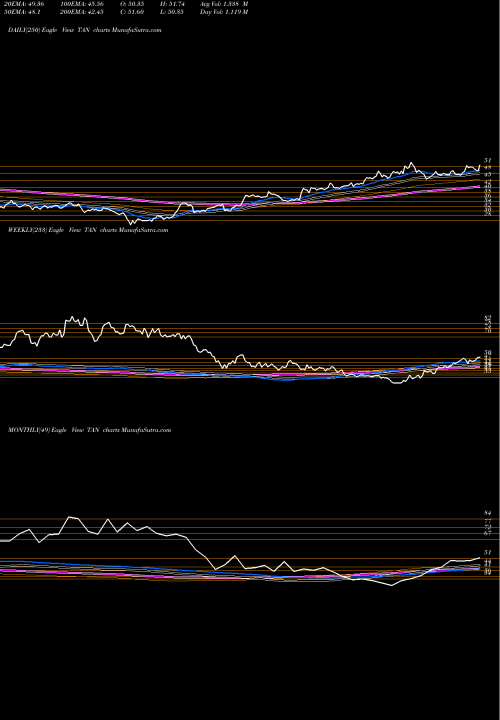Click the 51 price label on monthly chart
Screen dimensions: 500x720
click(x=489, y=552)
